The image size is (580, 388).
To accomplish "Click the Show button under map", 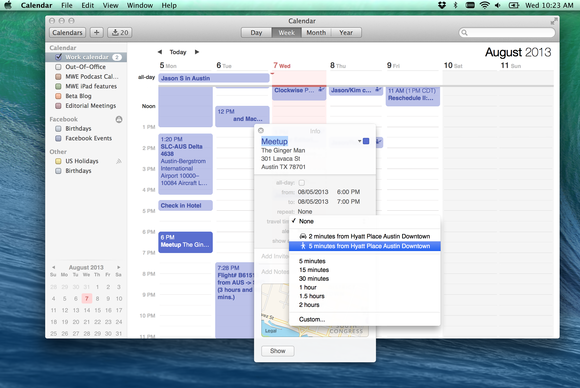I will tap(278, 351).
